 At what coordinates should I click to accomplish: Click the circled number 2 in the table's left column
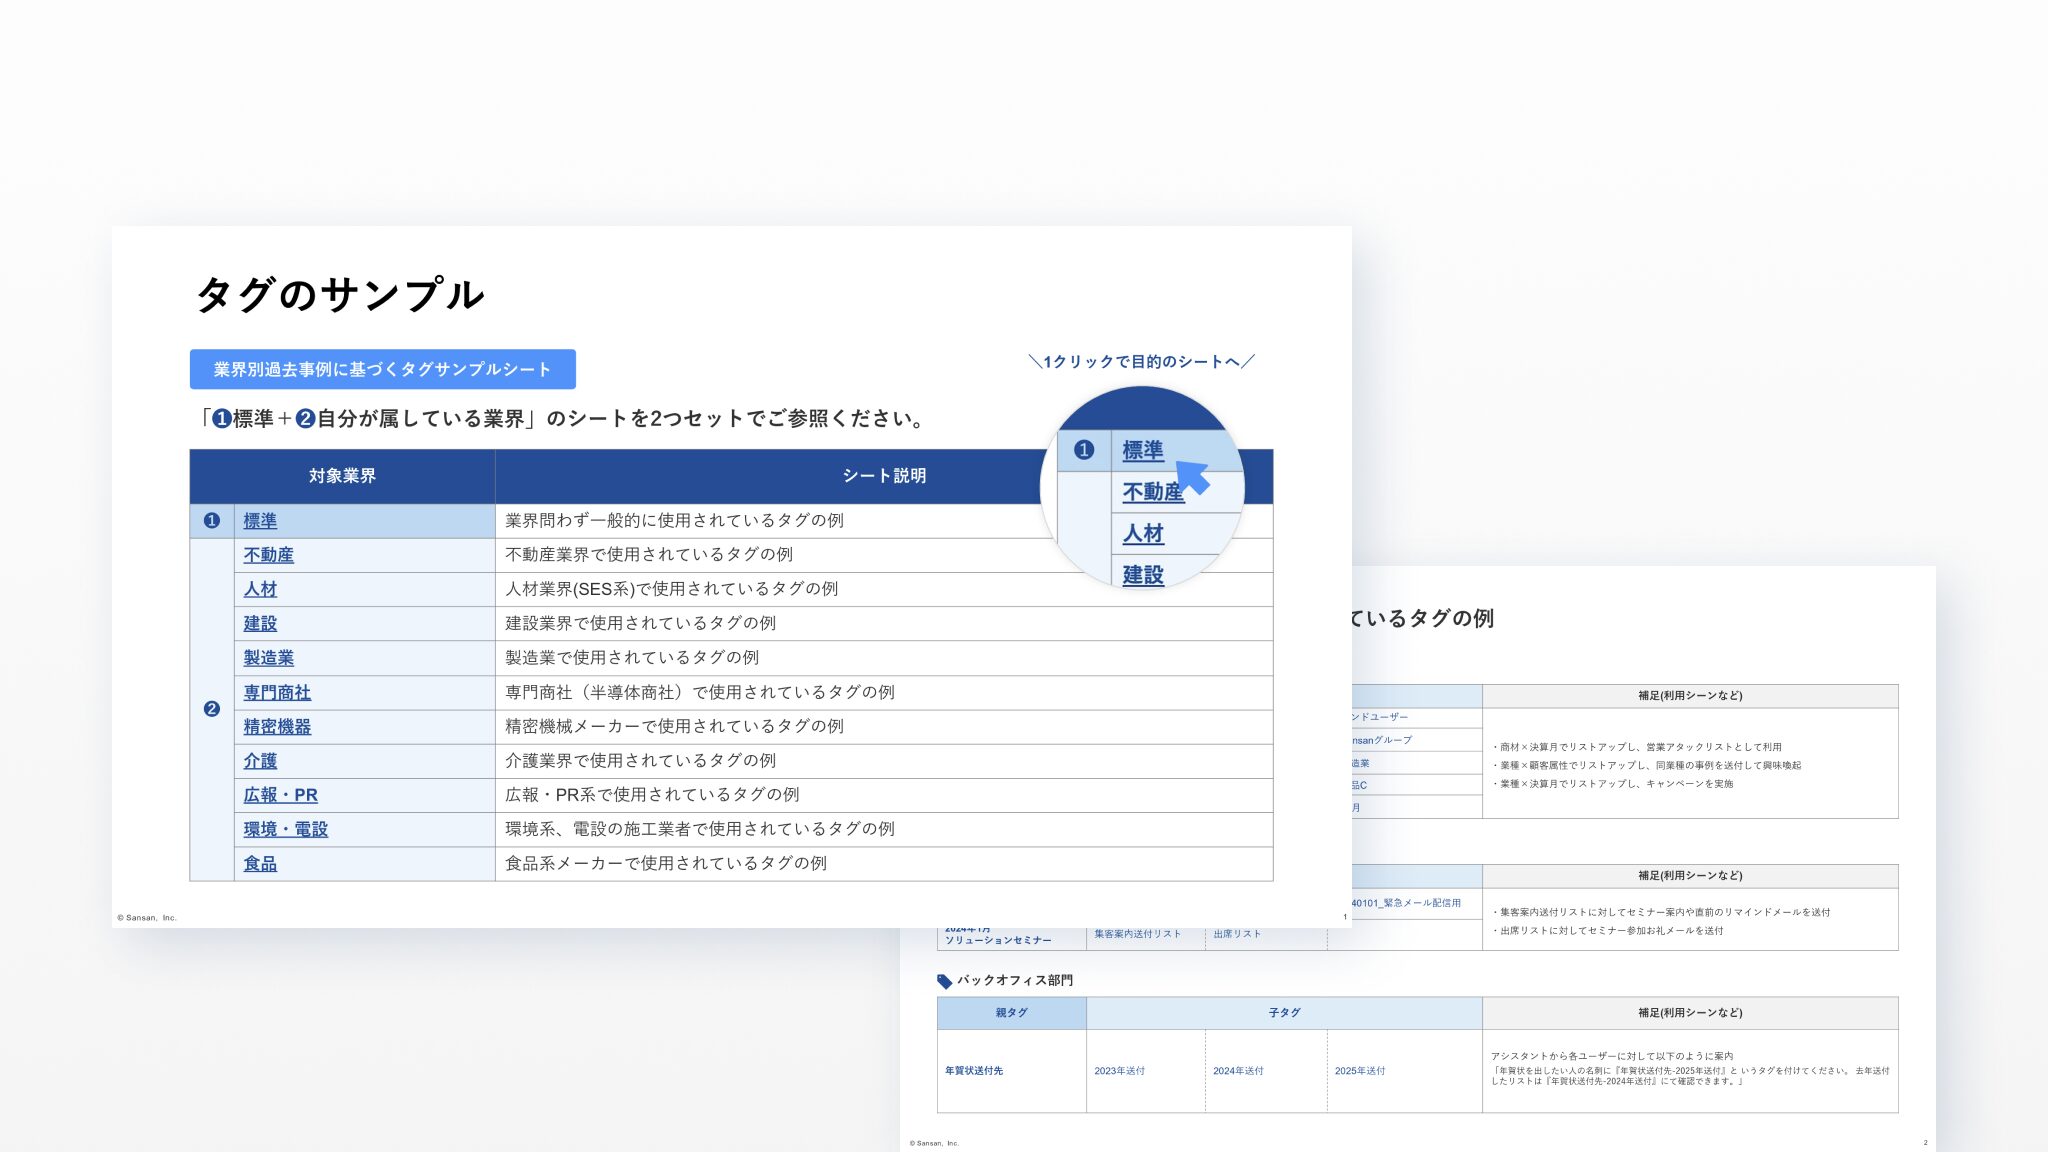(x=211, y=709)
